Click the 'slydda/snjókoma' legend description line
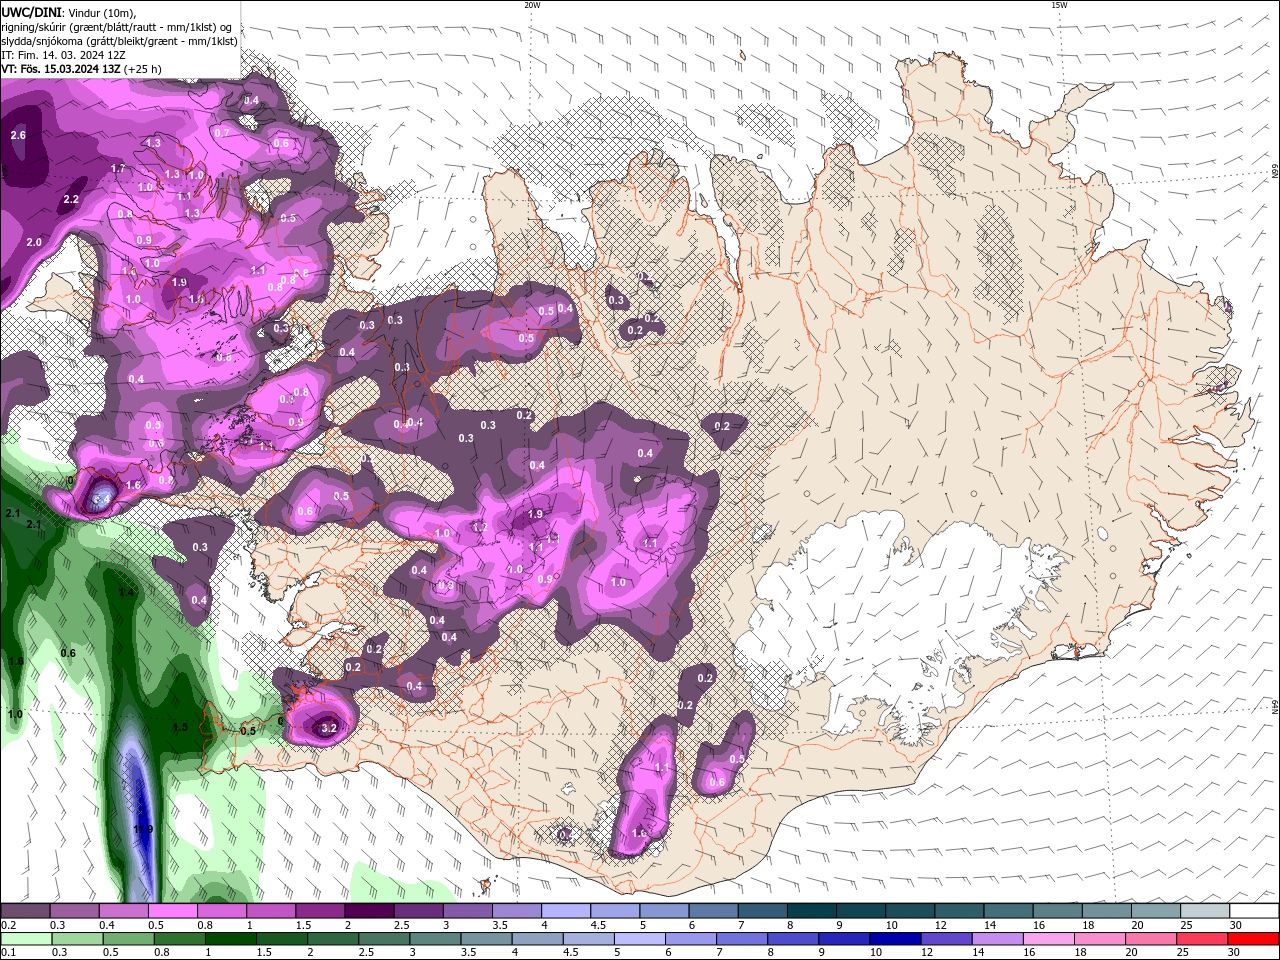The height and width of the screenshot is (960, 1280). [x=119, y=41]
